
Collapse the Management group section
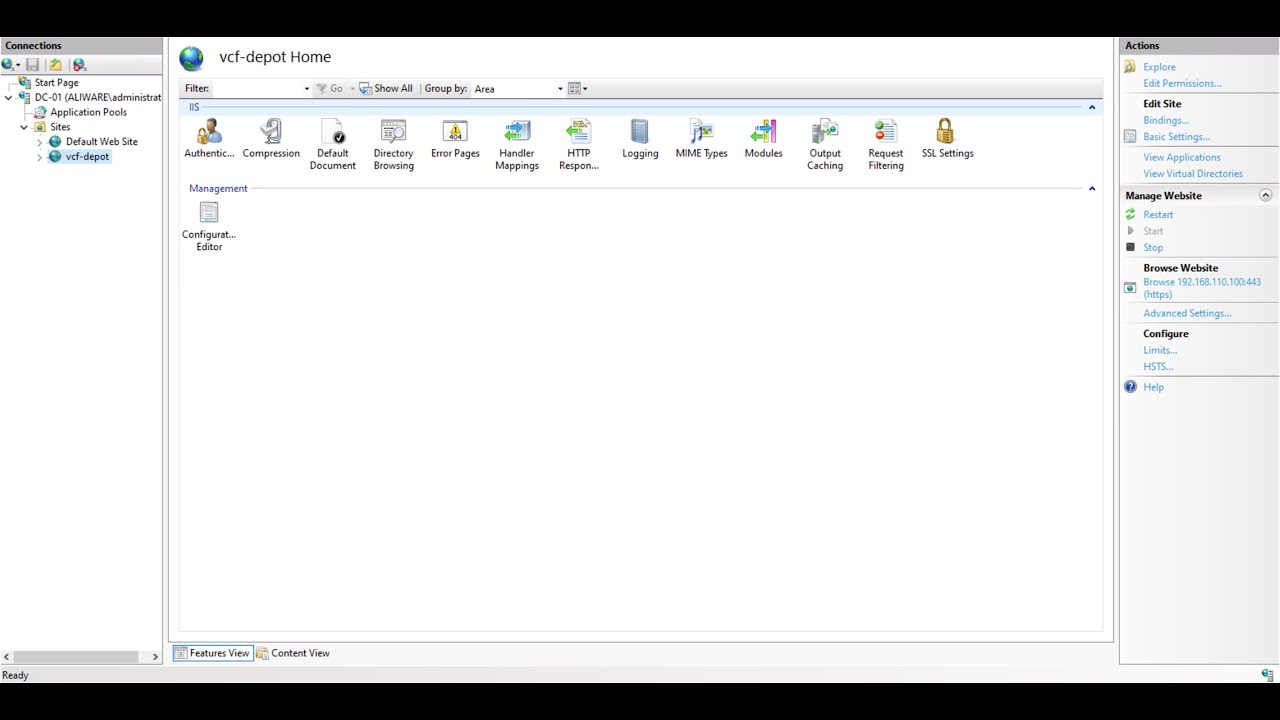click(x=1092, y=188)
